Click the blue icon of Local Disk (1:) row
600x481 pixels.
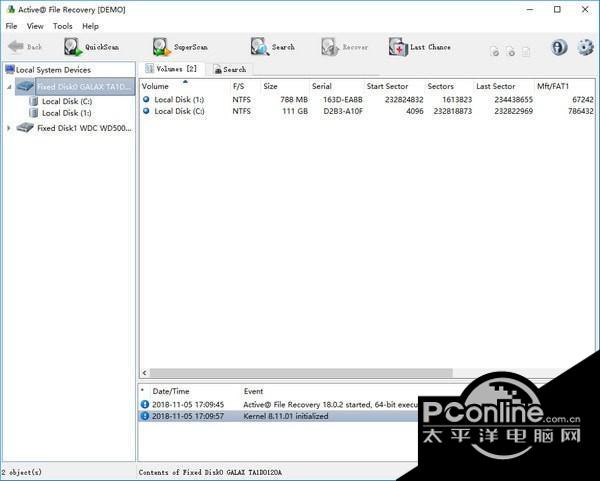(146, 99)
